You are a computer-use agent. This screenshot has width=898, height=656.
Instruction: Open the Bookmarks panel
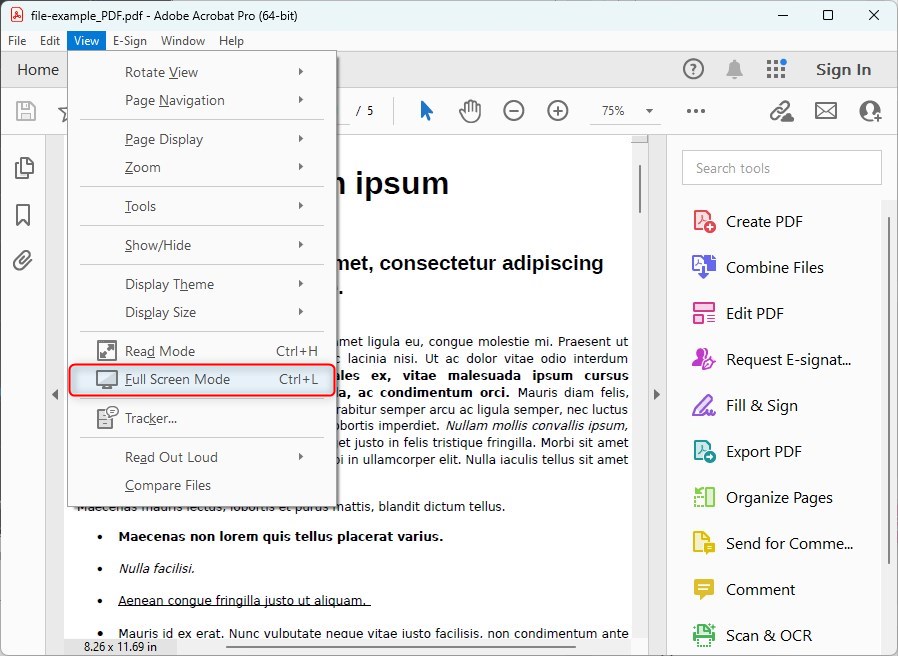tap(24, 214)
